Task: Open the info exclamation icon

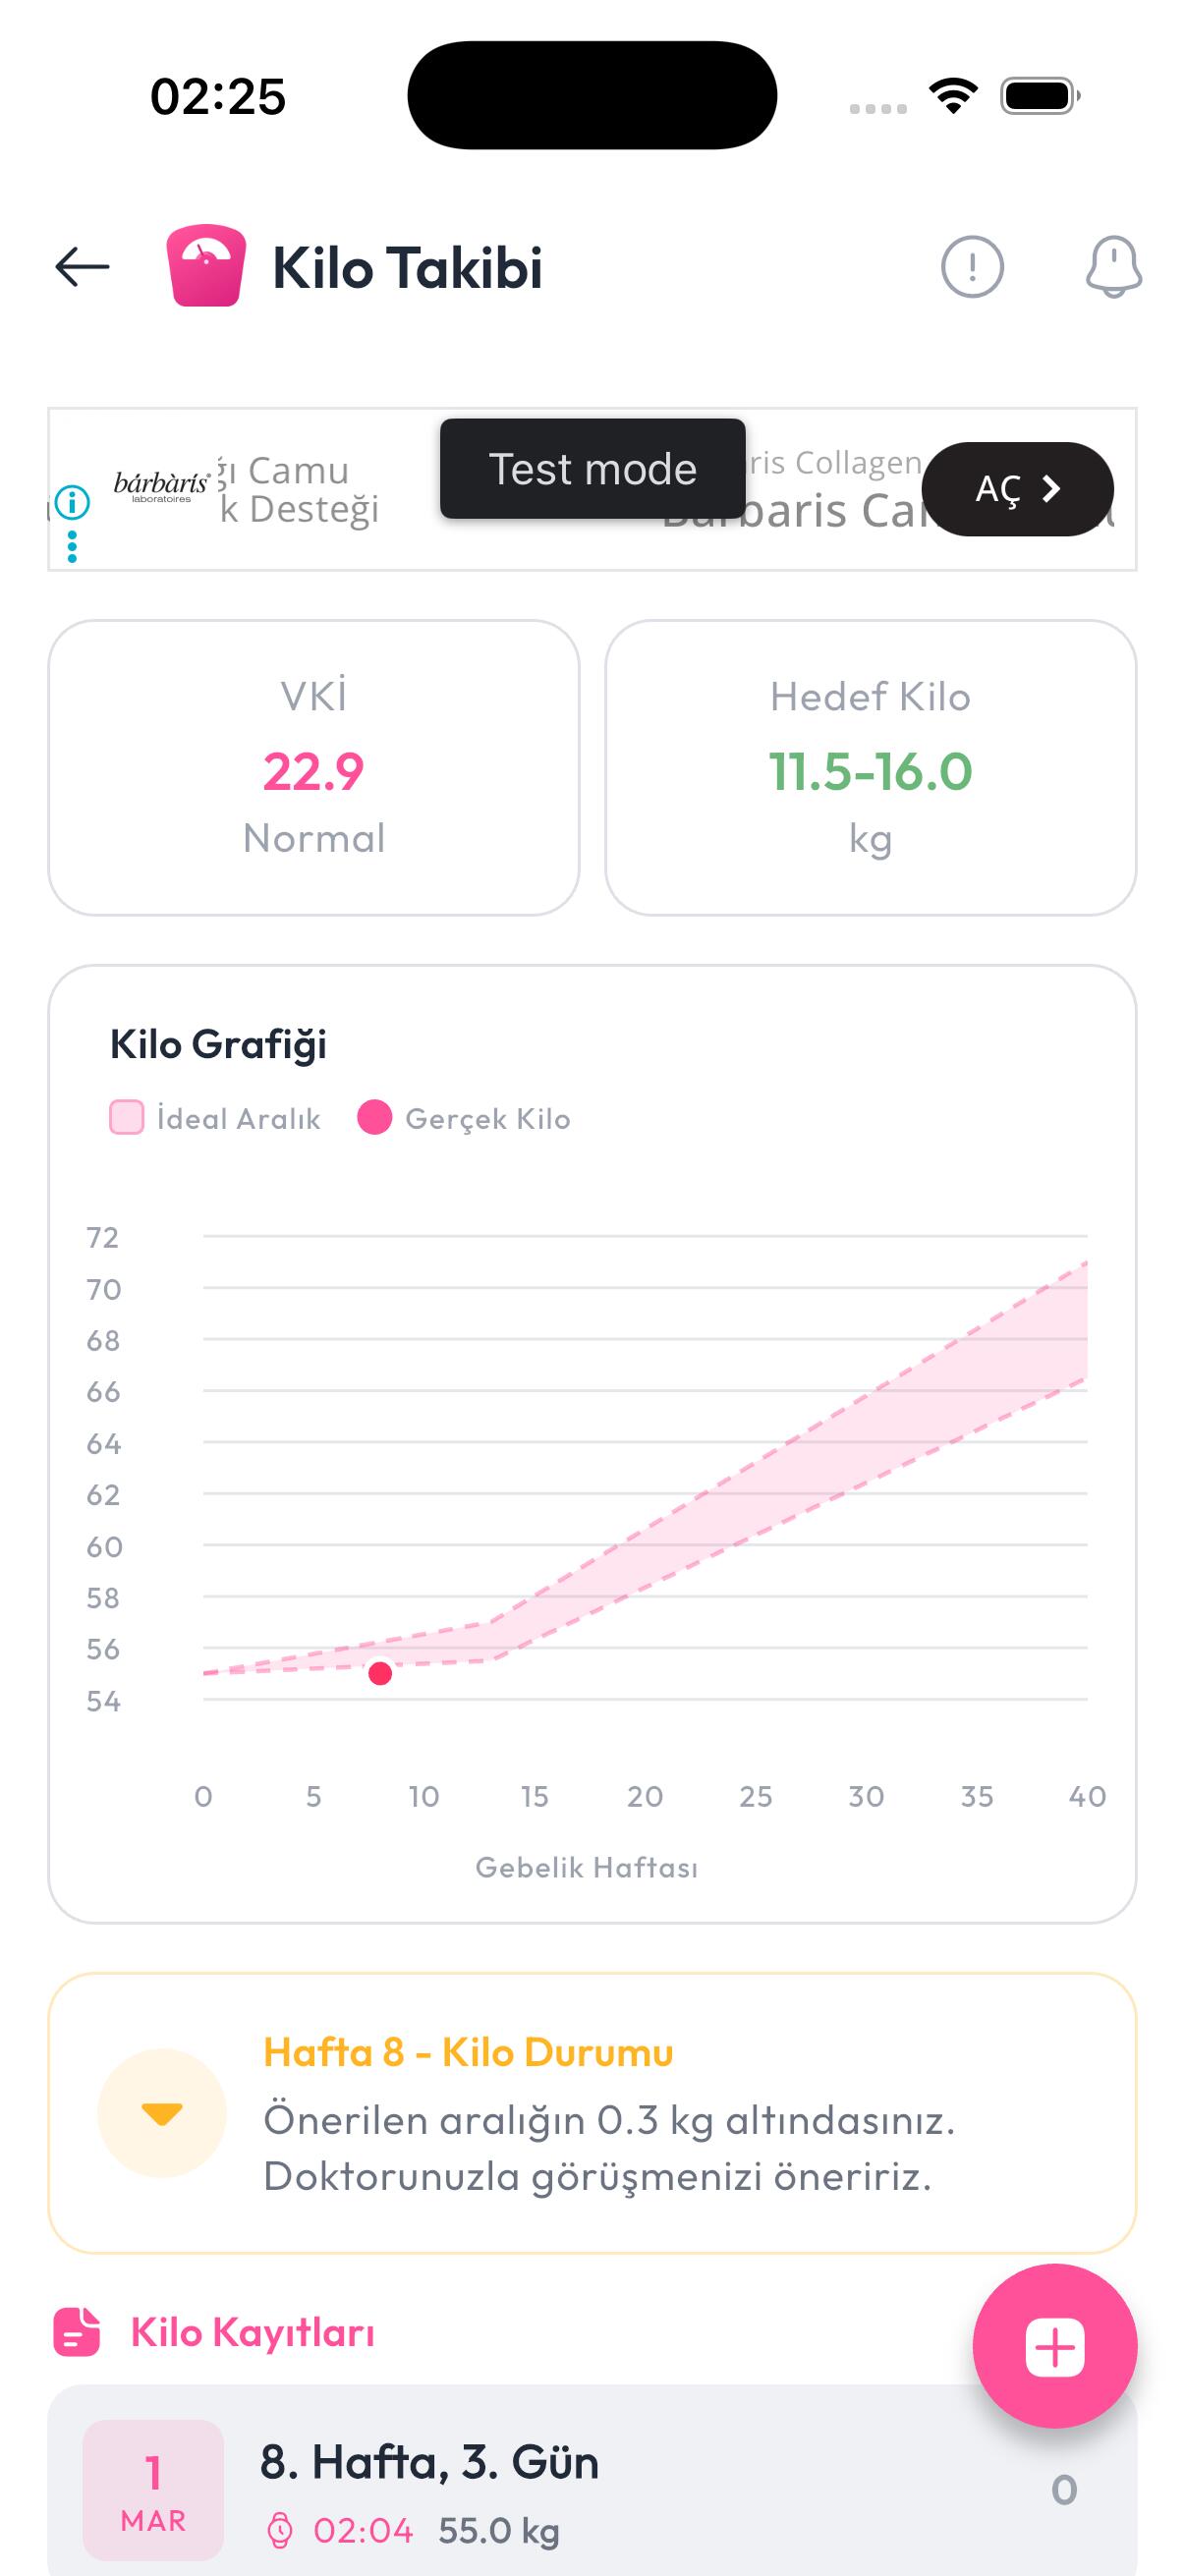Action: click(x=971, y=267)
